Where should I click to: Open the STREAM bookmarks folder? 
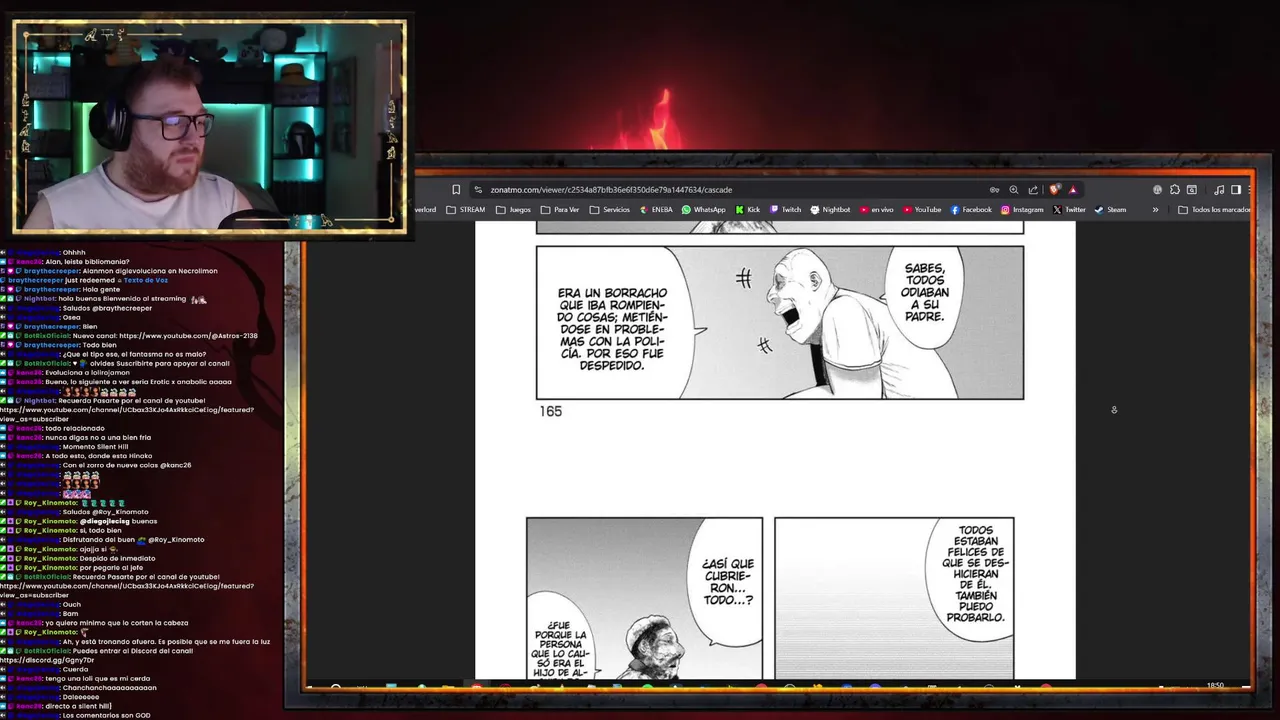pyautogui.click(x=465, y=210)
